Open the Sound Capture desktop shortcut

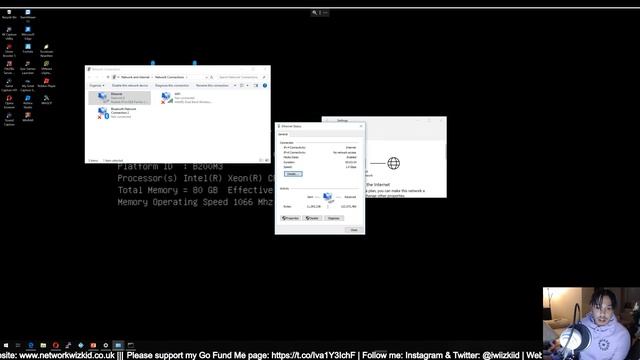9,119
